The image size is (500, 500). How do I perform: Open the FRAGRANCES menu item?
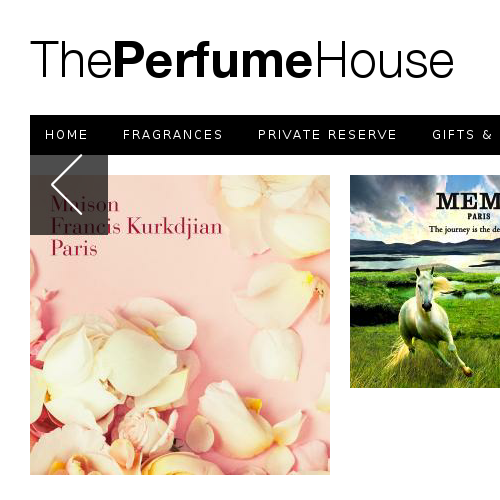(x=173, y=135)
